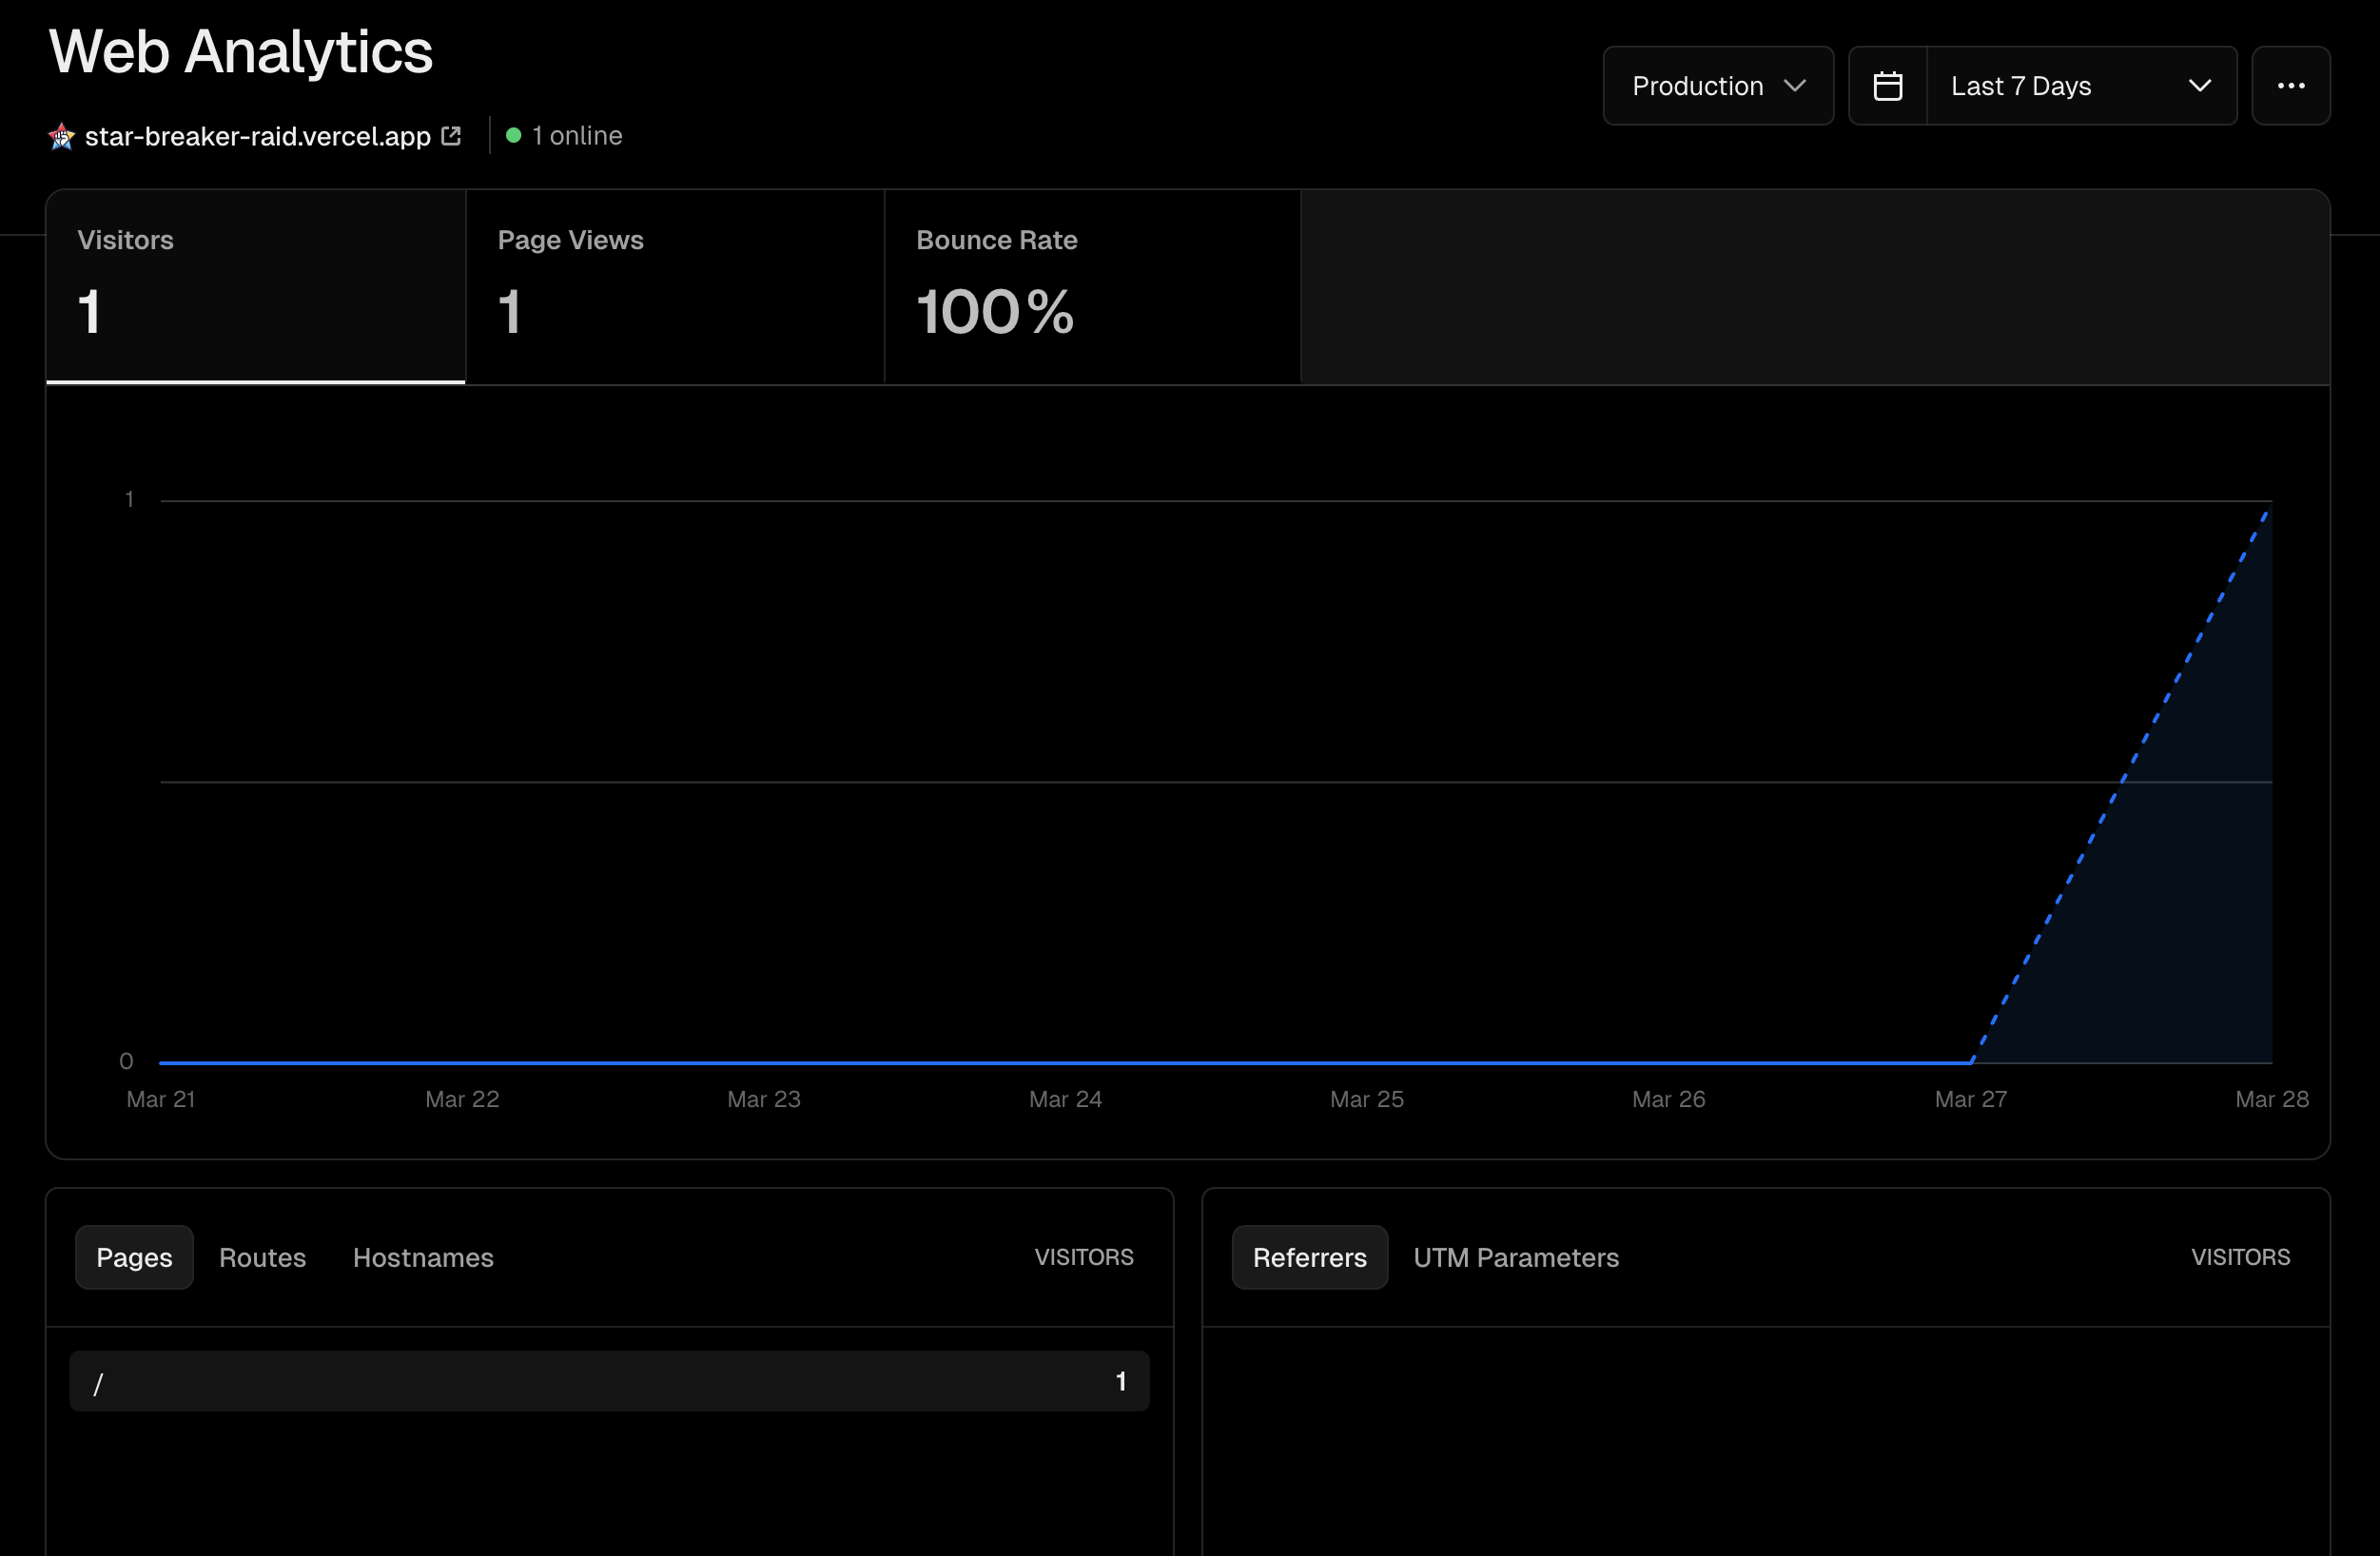Viewport: 2380px width, 1556px height.
Task: Switch to UTM Parameters tab
Action: point(1515,1257)
